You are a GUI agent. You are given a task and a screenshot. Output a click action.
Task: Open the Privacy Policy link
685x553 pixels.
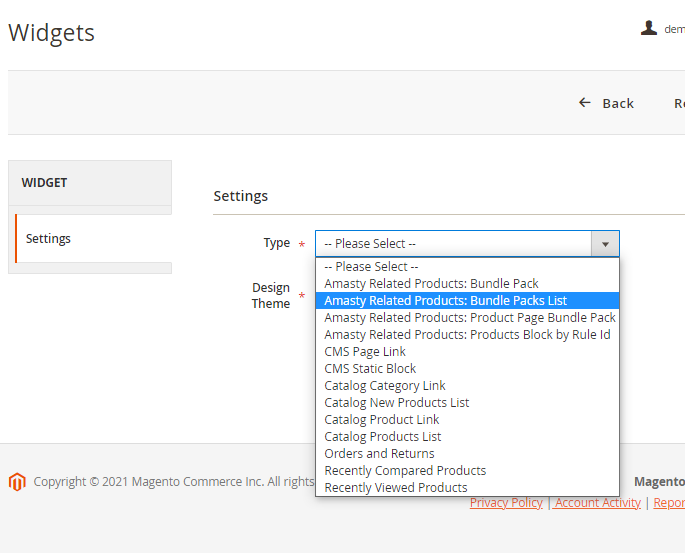506,503
